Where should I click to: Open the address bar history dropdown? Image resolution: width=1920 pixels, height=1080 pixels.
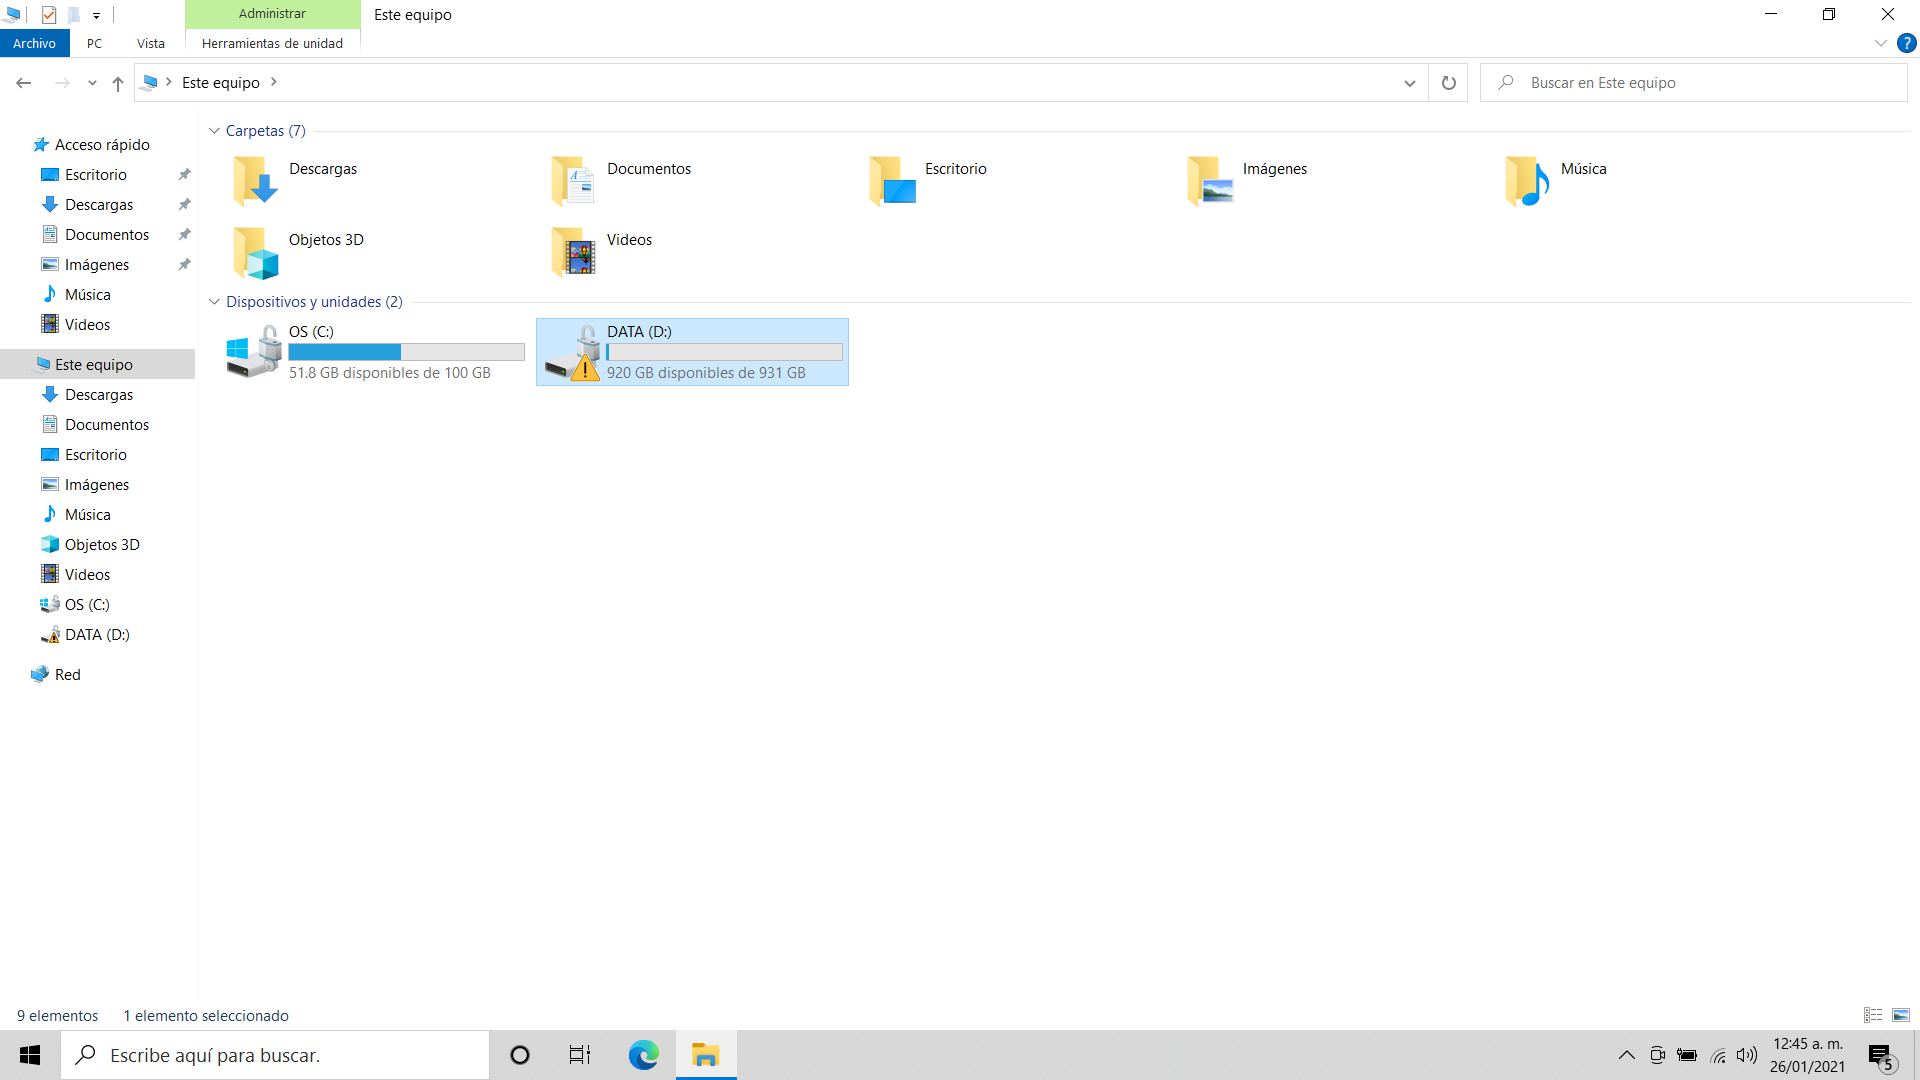click(1409, 83)
